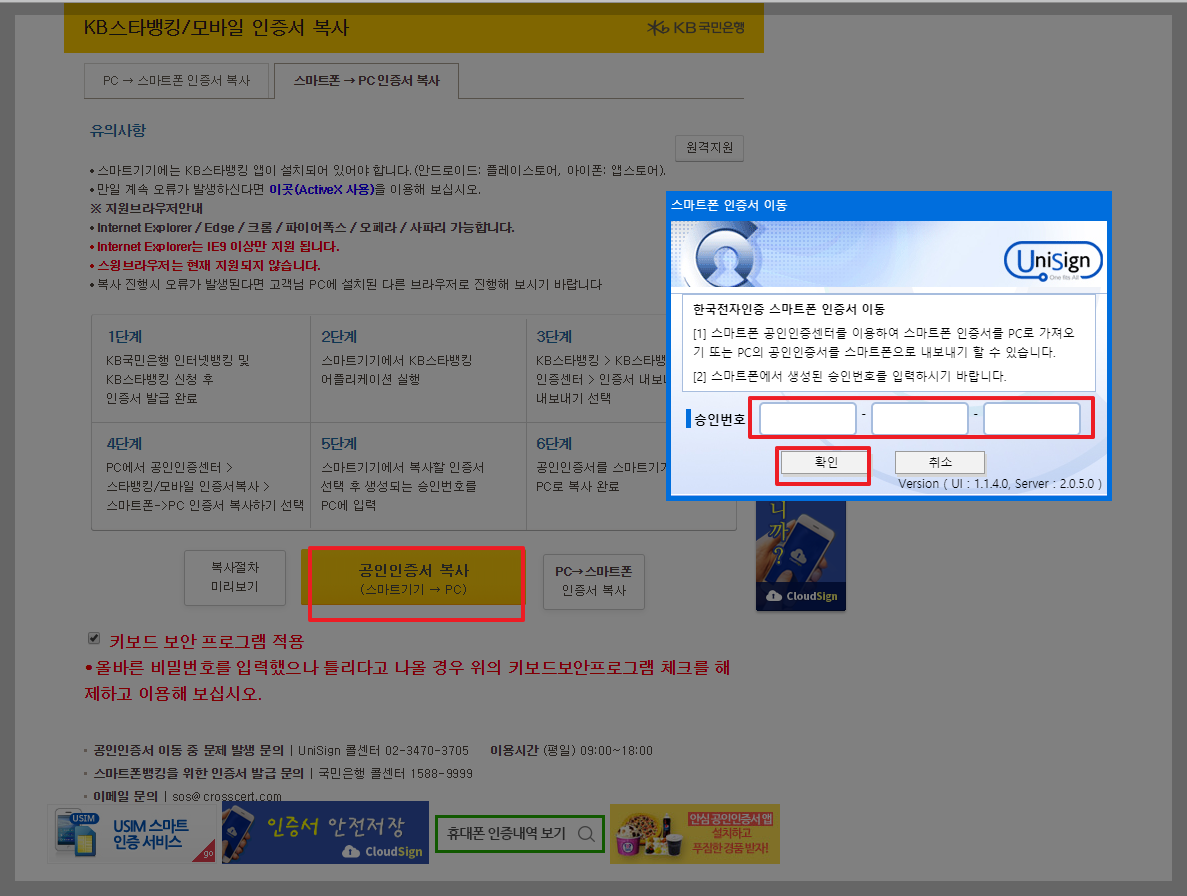Click the UniSign logo in dialog
This screenshot has width=1187, height=896.
pos(1053,261)
